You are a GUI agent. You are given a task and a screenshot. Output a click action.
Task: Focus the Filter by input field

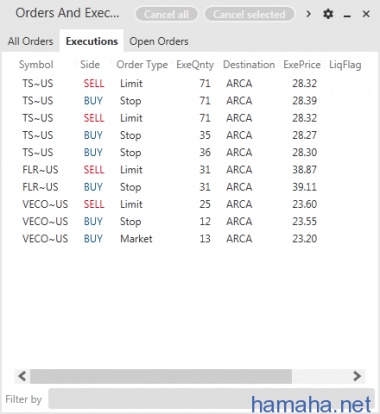click(211, 398)
